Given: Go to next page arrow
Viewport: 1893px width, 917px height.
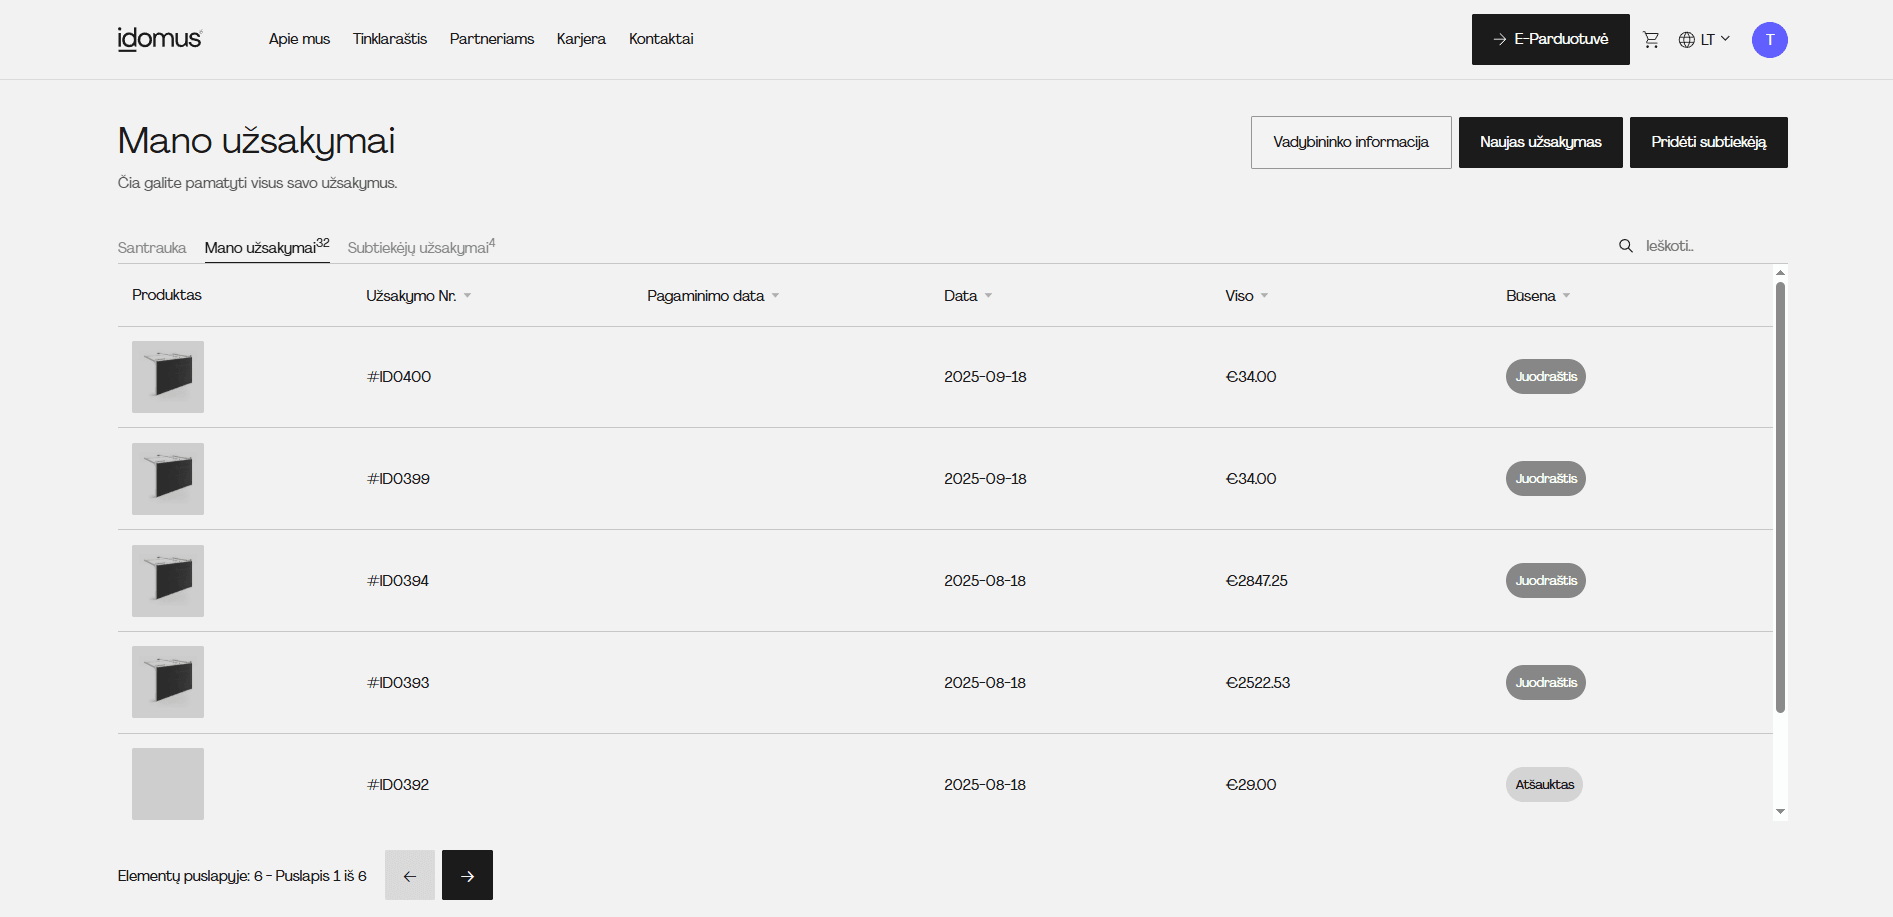Looking at the screenshot, I should 467,875.
